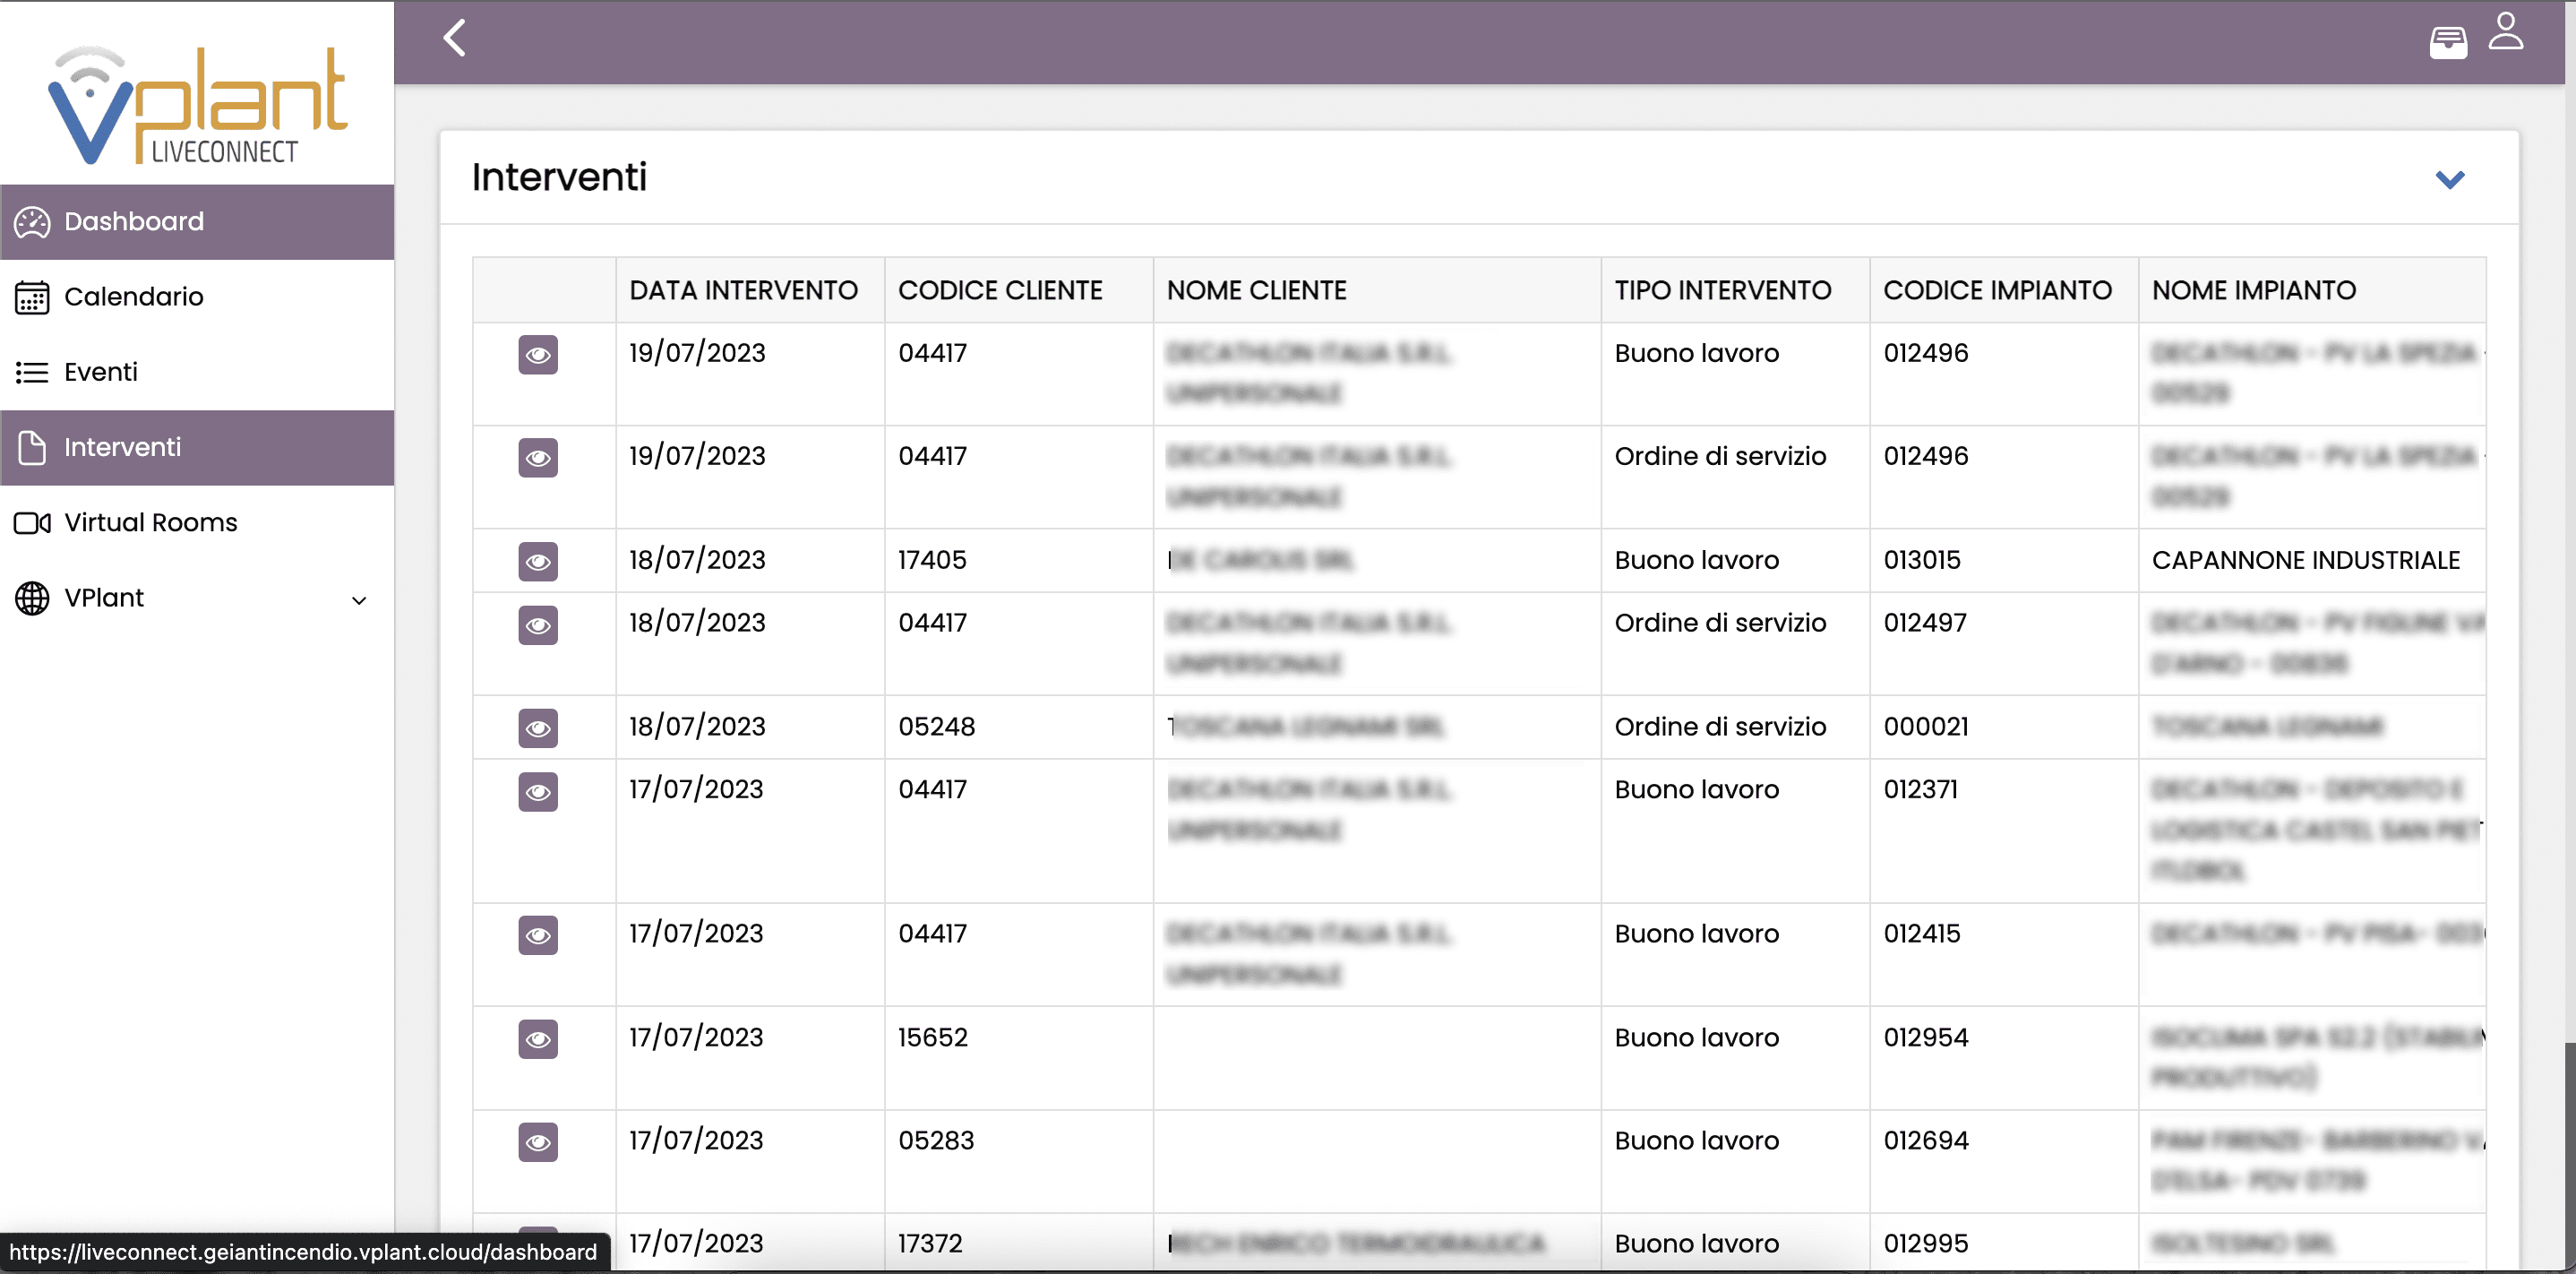Open the user profile icon
The image size is (2576, 1274).
(2506, 31)
